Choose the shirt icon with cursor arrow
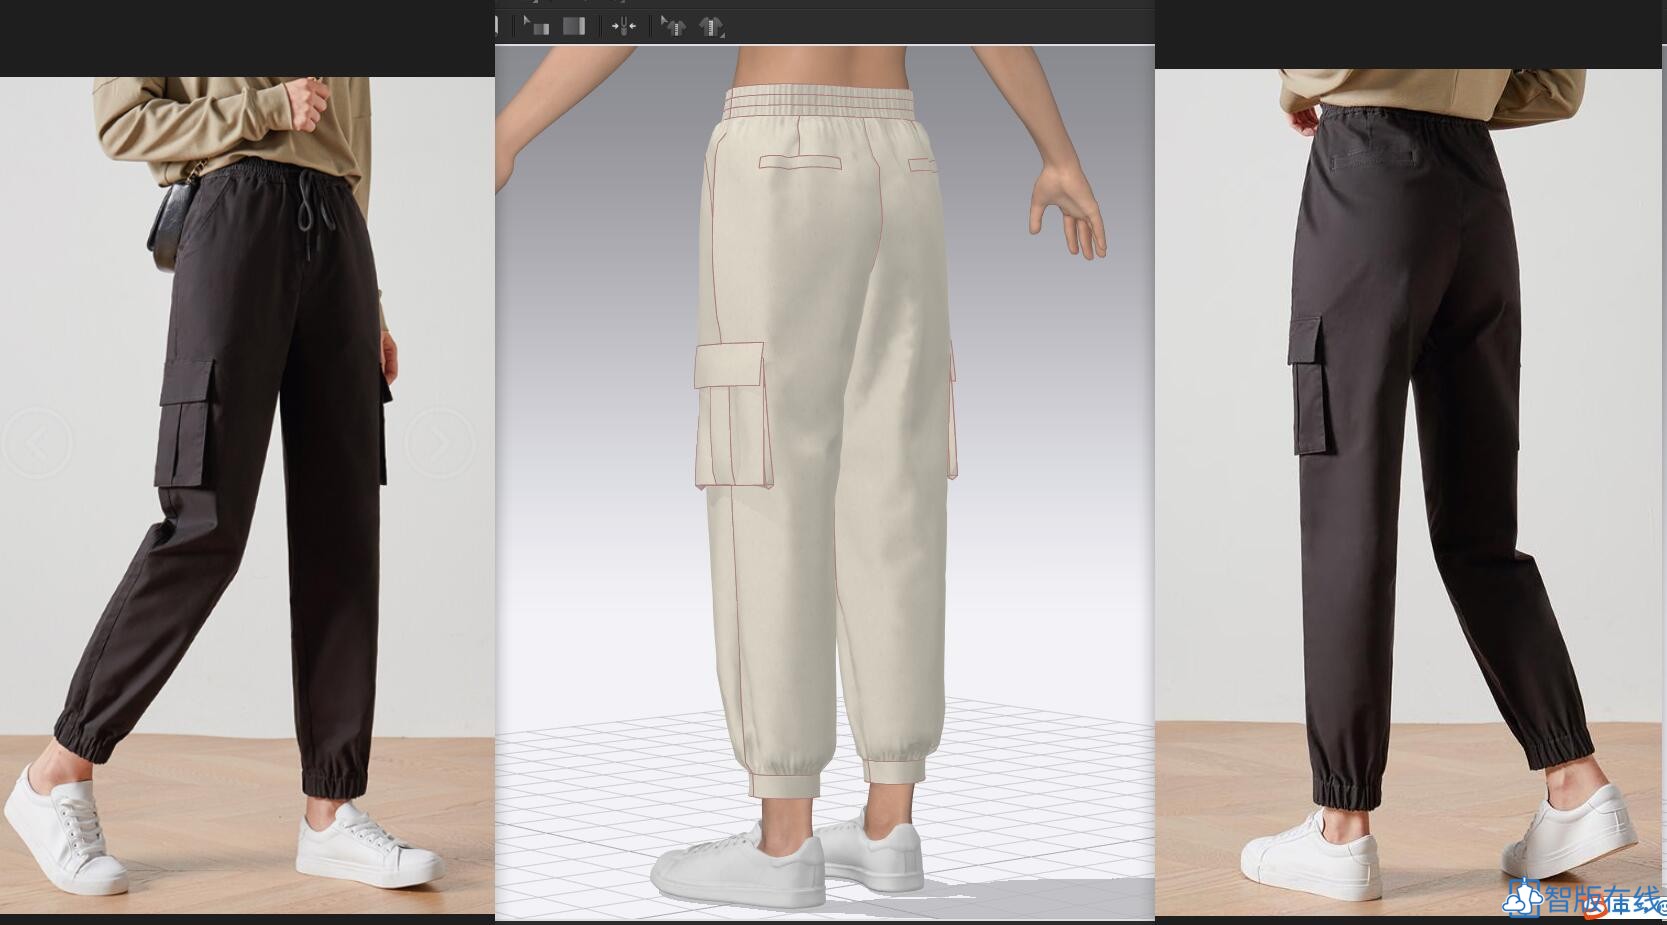This screenshot has width=1667, height=925. pos(674,26)
